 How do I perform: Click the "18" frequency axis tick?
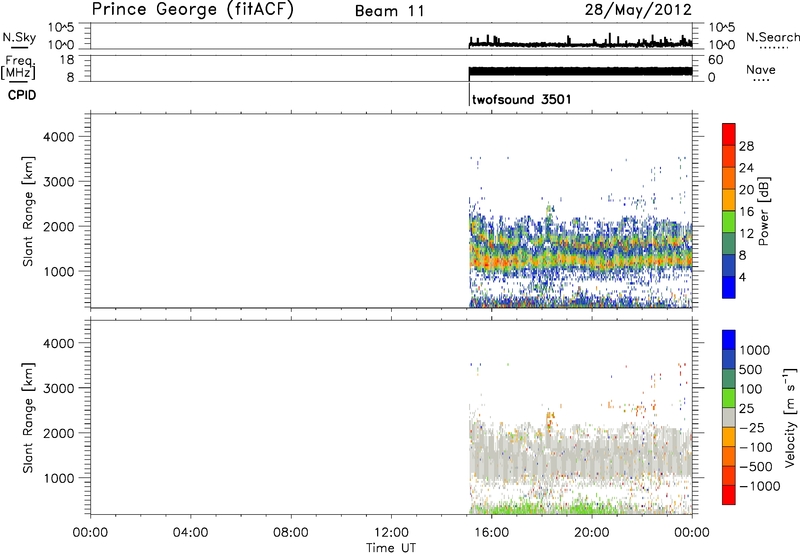(x=67, y=60)
